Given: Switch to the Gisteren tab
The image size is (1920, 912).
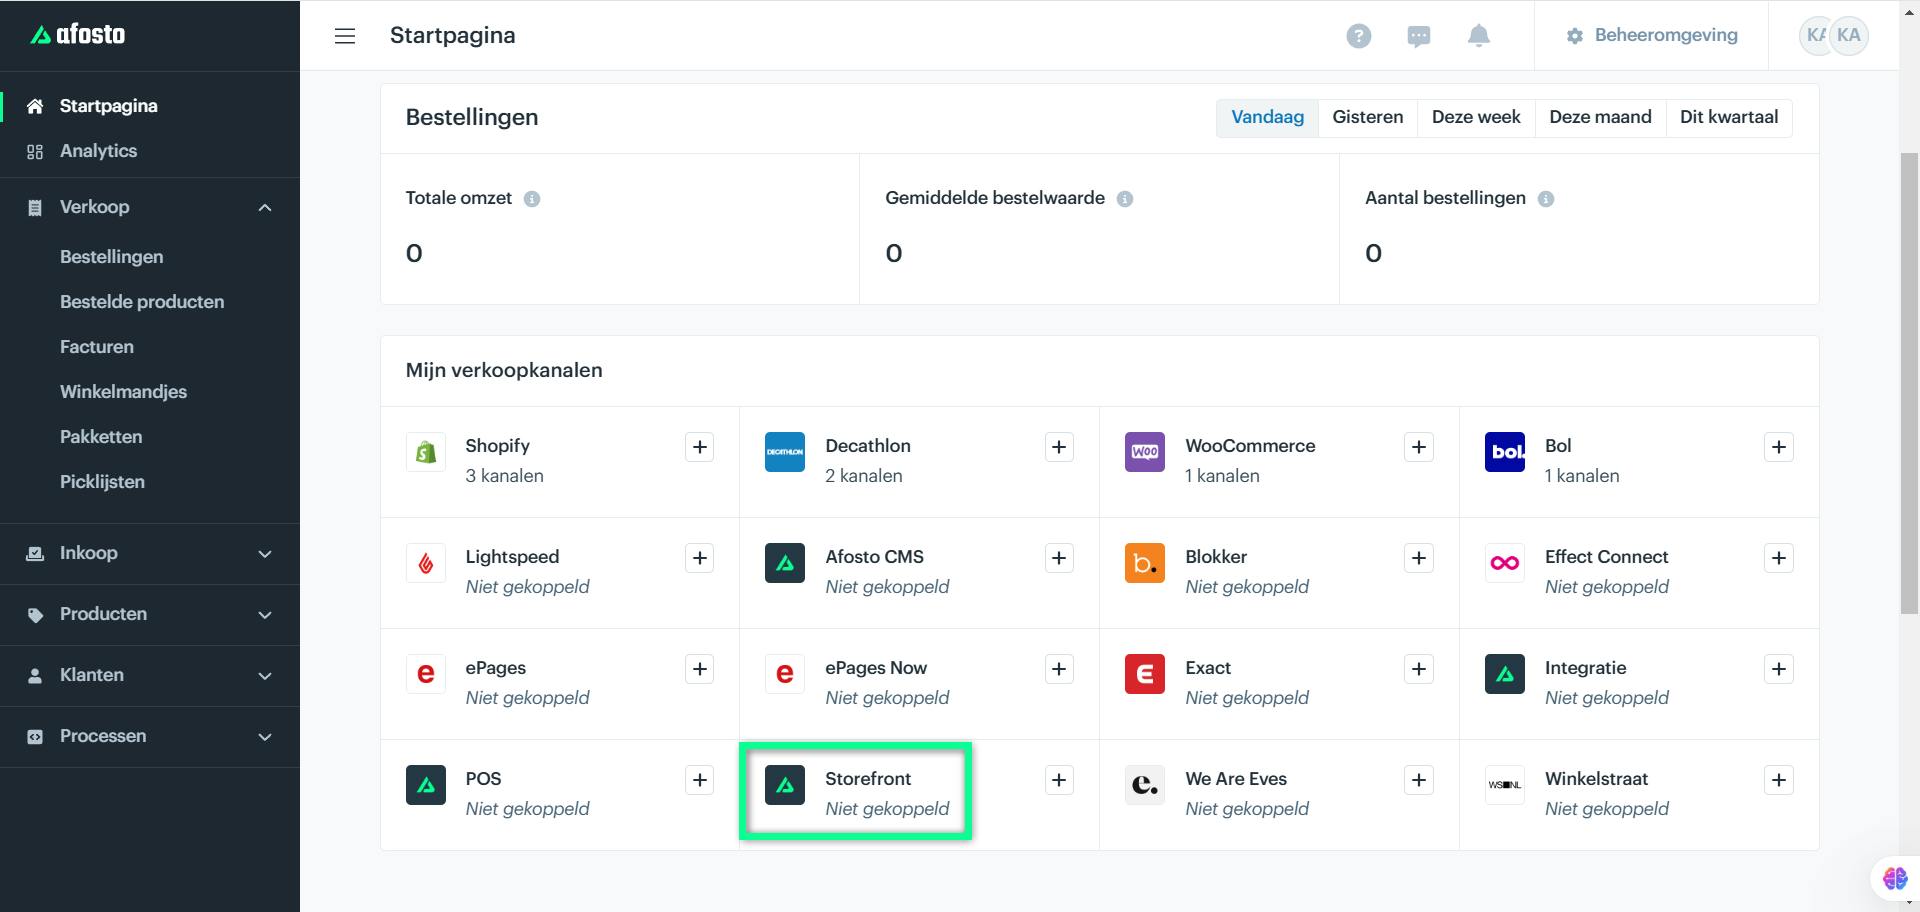Looking at the screenshot, I should 1367,117.
